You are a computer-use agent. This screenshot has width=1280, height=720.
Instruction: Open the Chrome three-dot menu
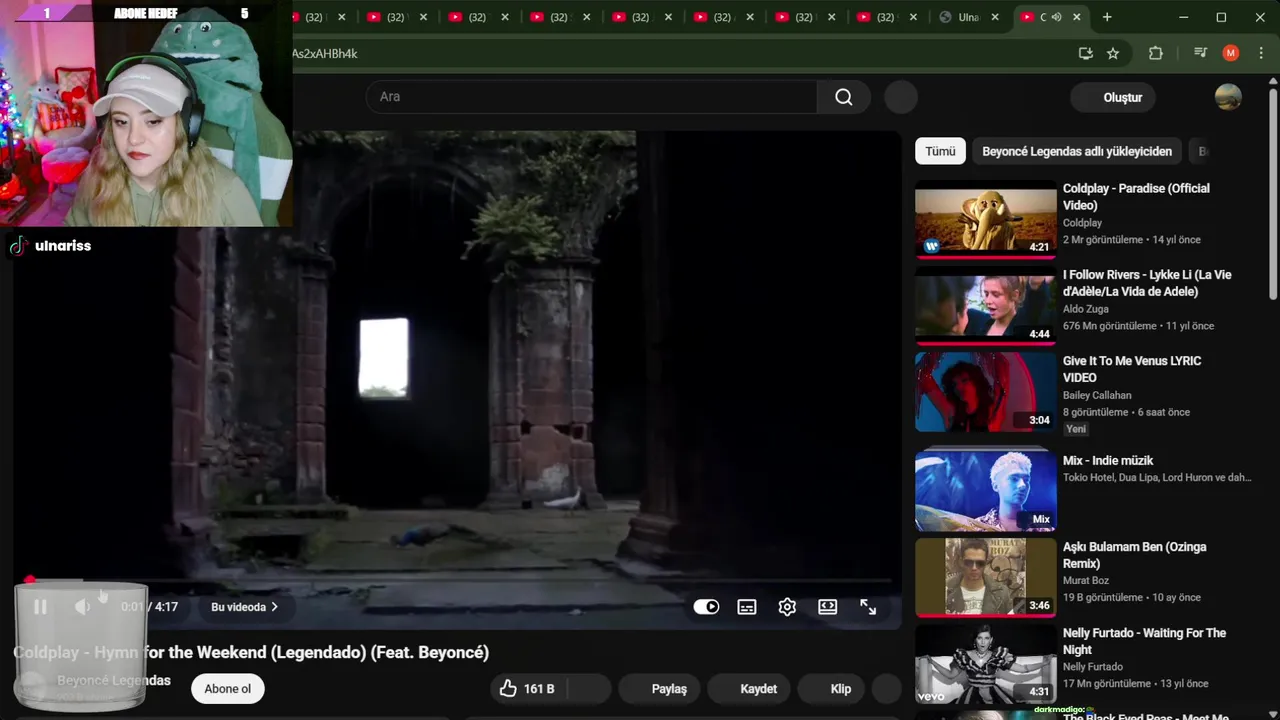pyautogui.click(x=1260, y=53)
